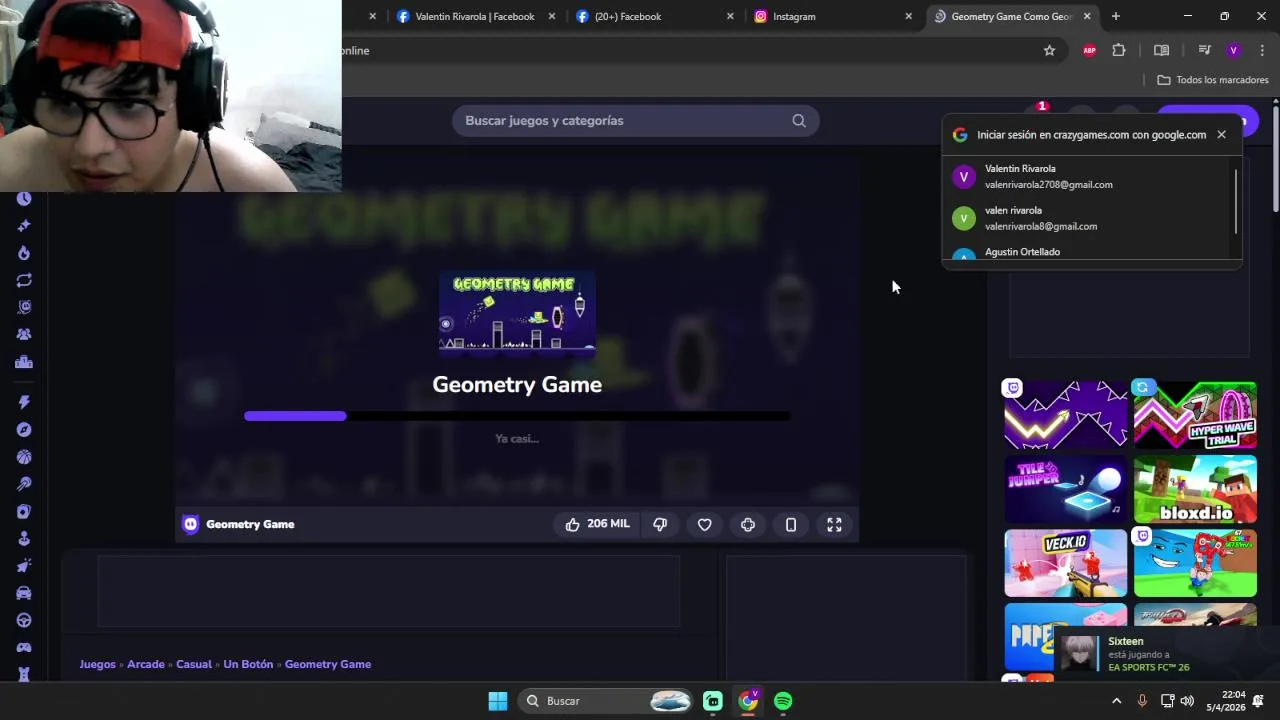
Task: Open the looping-arrows updated games sidebar icon
Action: [x=24, y=281]
